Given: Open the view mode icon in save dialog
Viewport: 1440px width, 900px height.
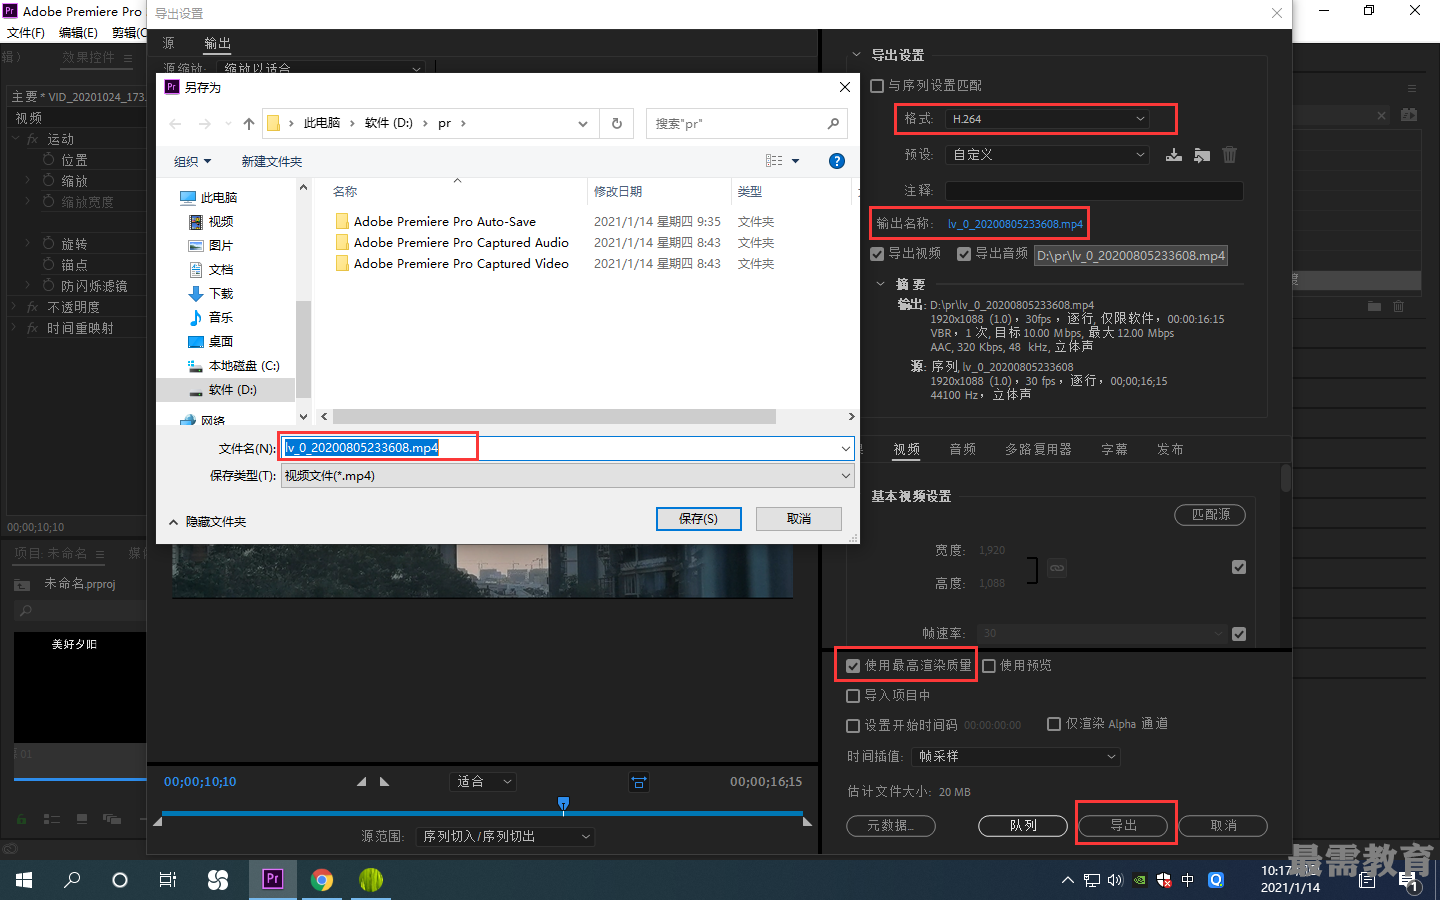Looking at the screenshot, I should coord(774,161).
